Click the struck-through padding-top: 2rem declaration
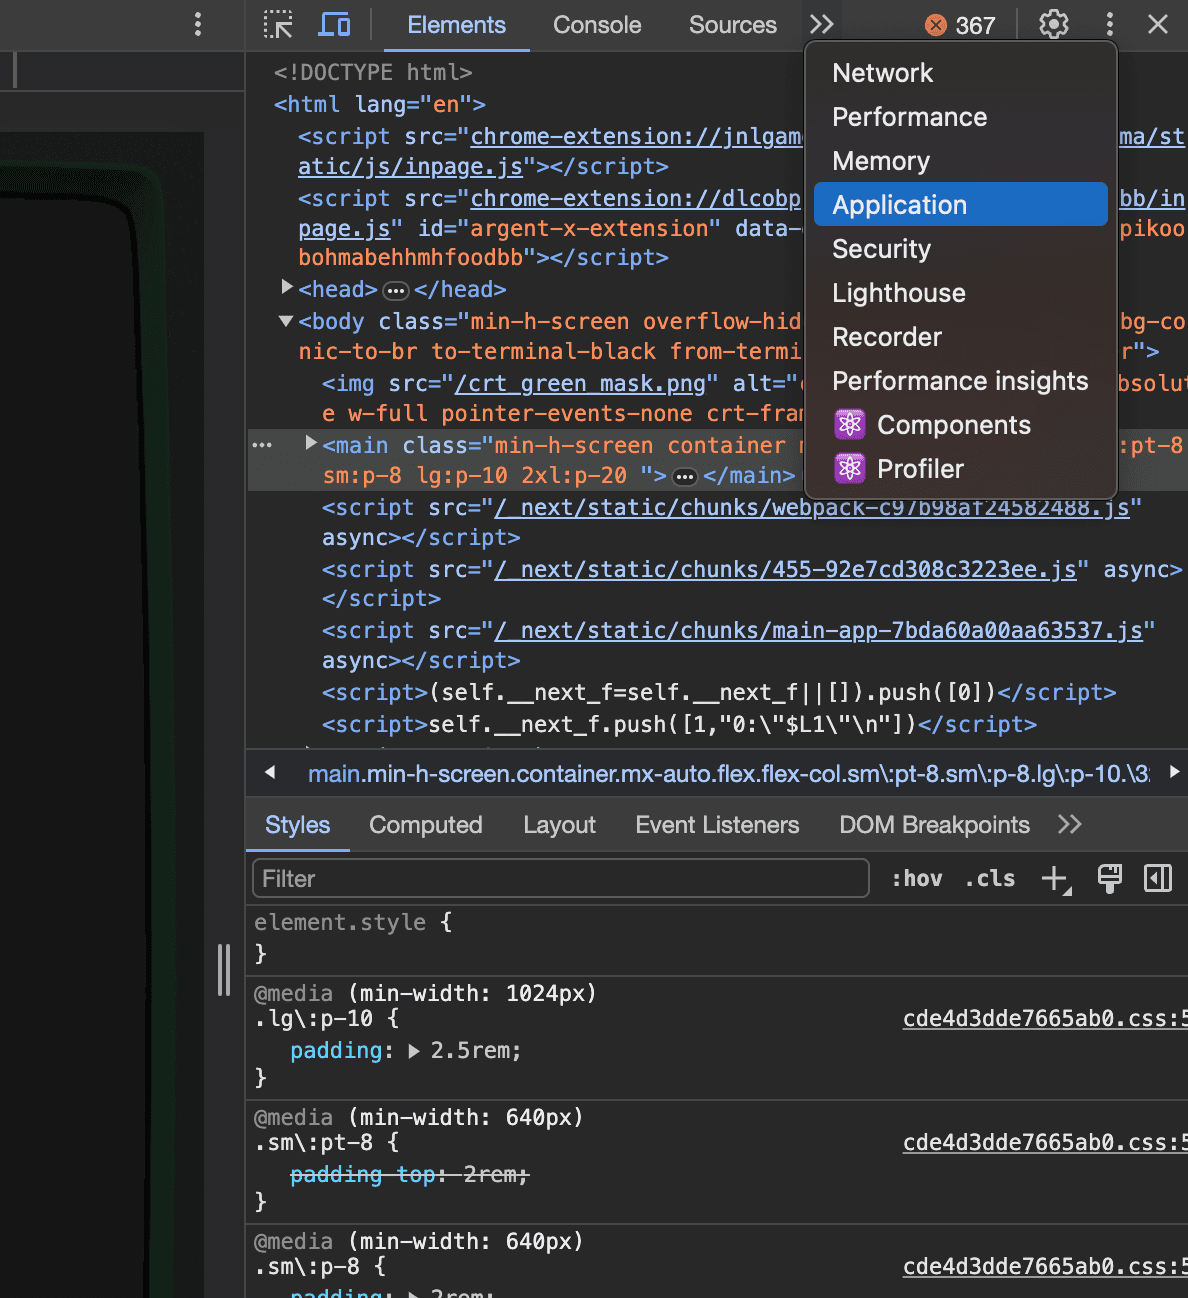 (409, 1175)
